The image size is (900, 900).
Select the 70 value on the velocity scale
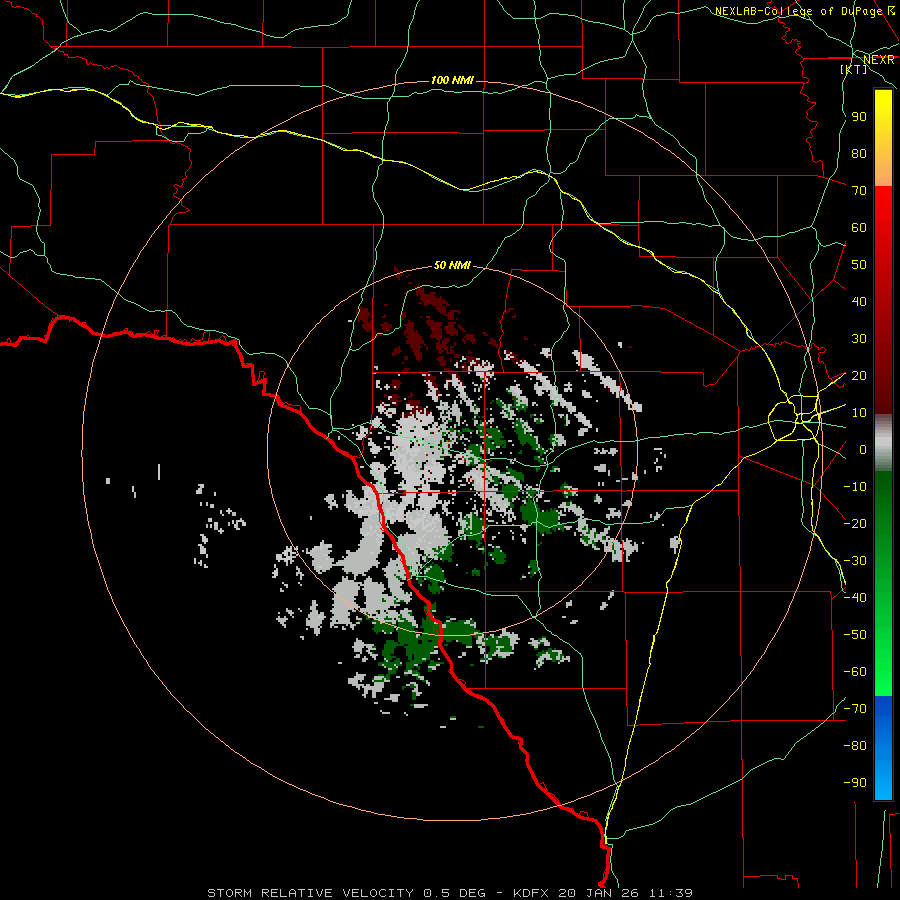point(859,191)
